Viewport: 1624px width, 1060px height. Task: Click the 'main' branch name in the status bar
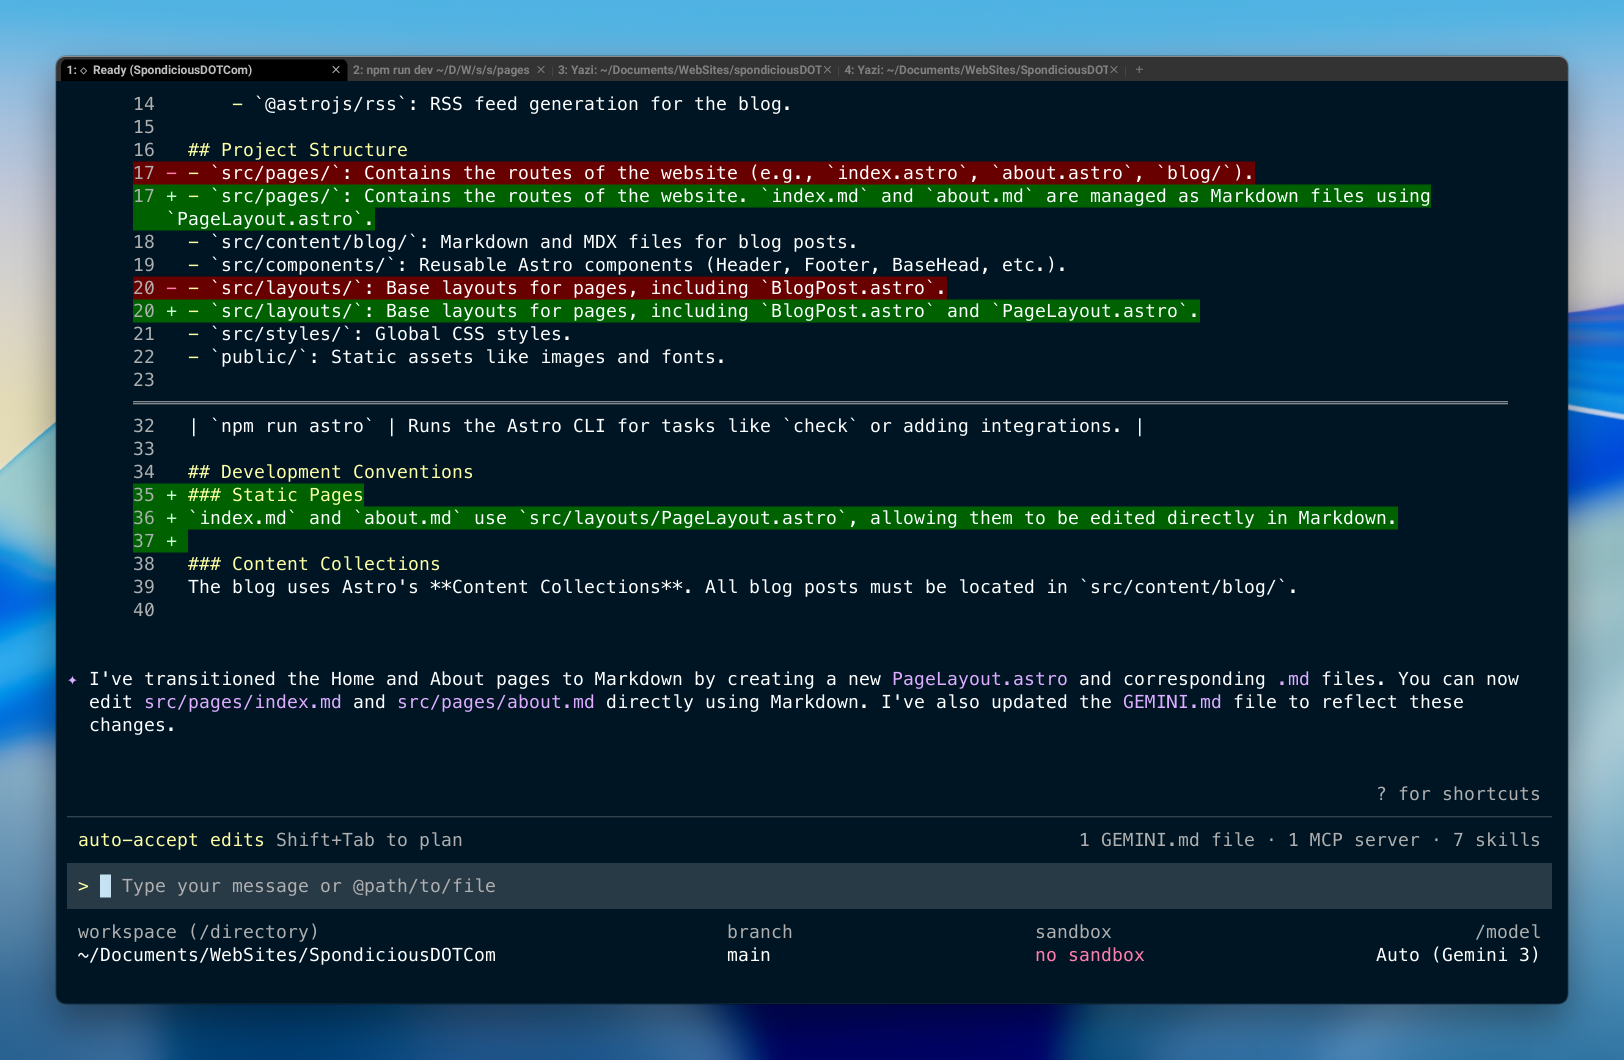(748, 955)
